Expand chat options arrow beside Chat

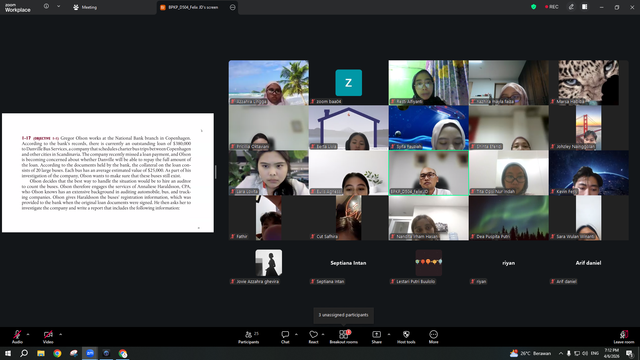click(296, 334)
